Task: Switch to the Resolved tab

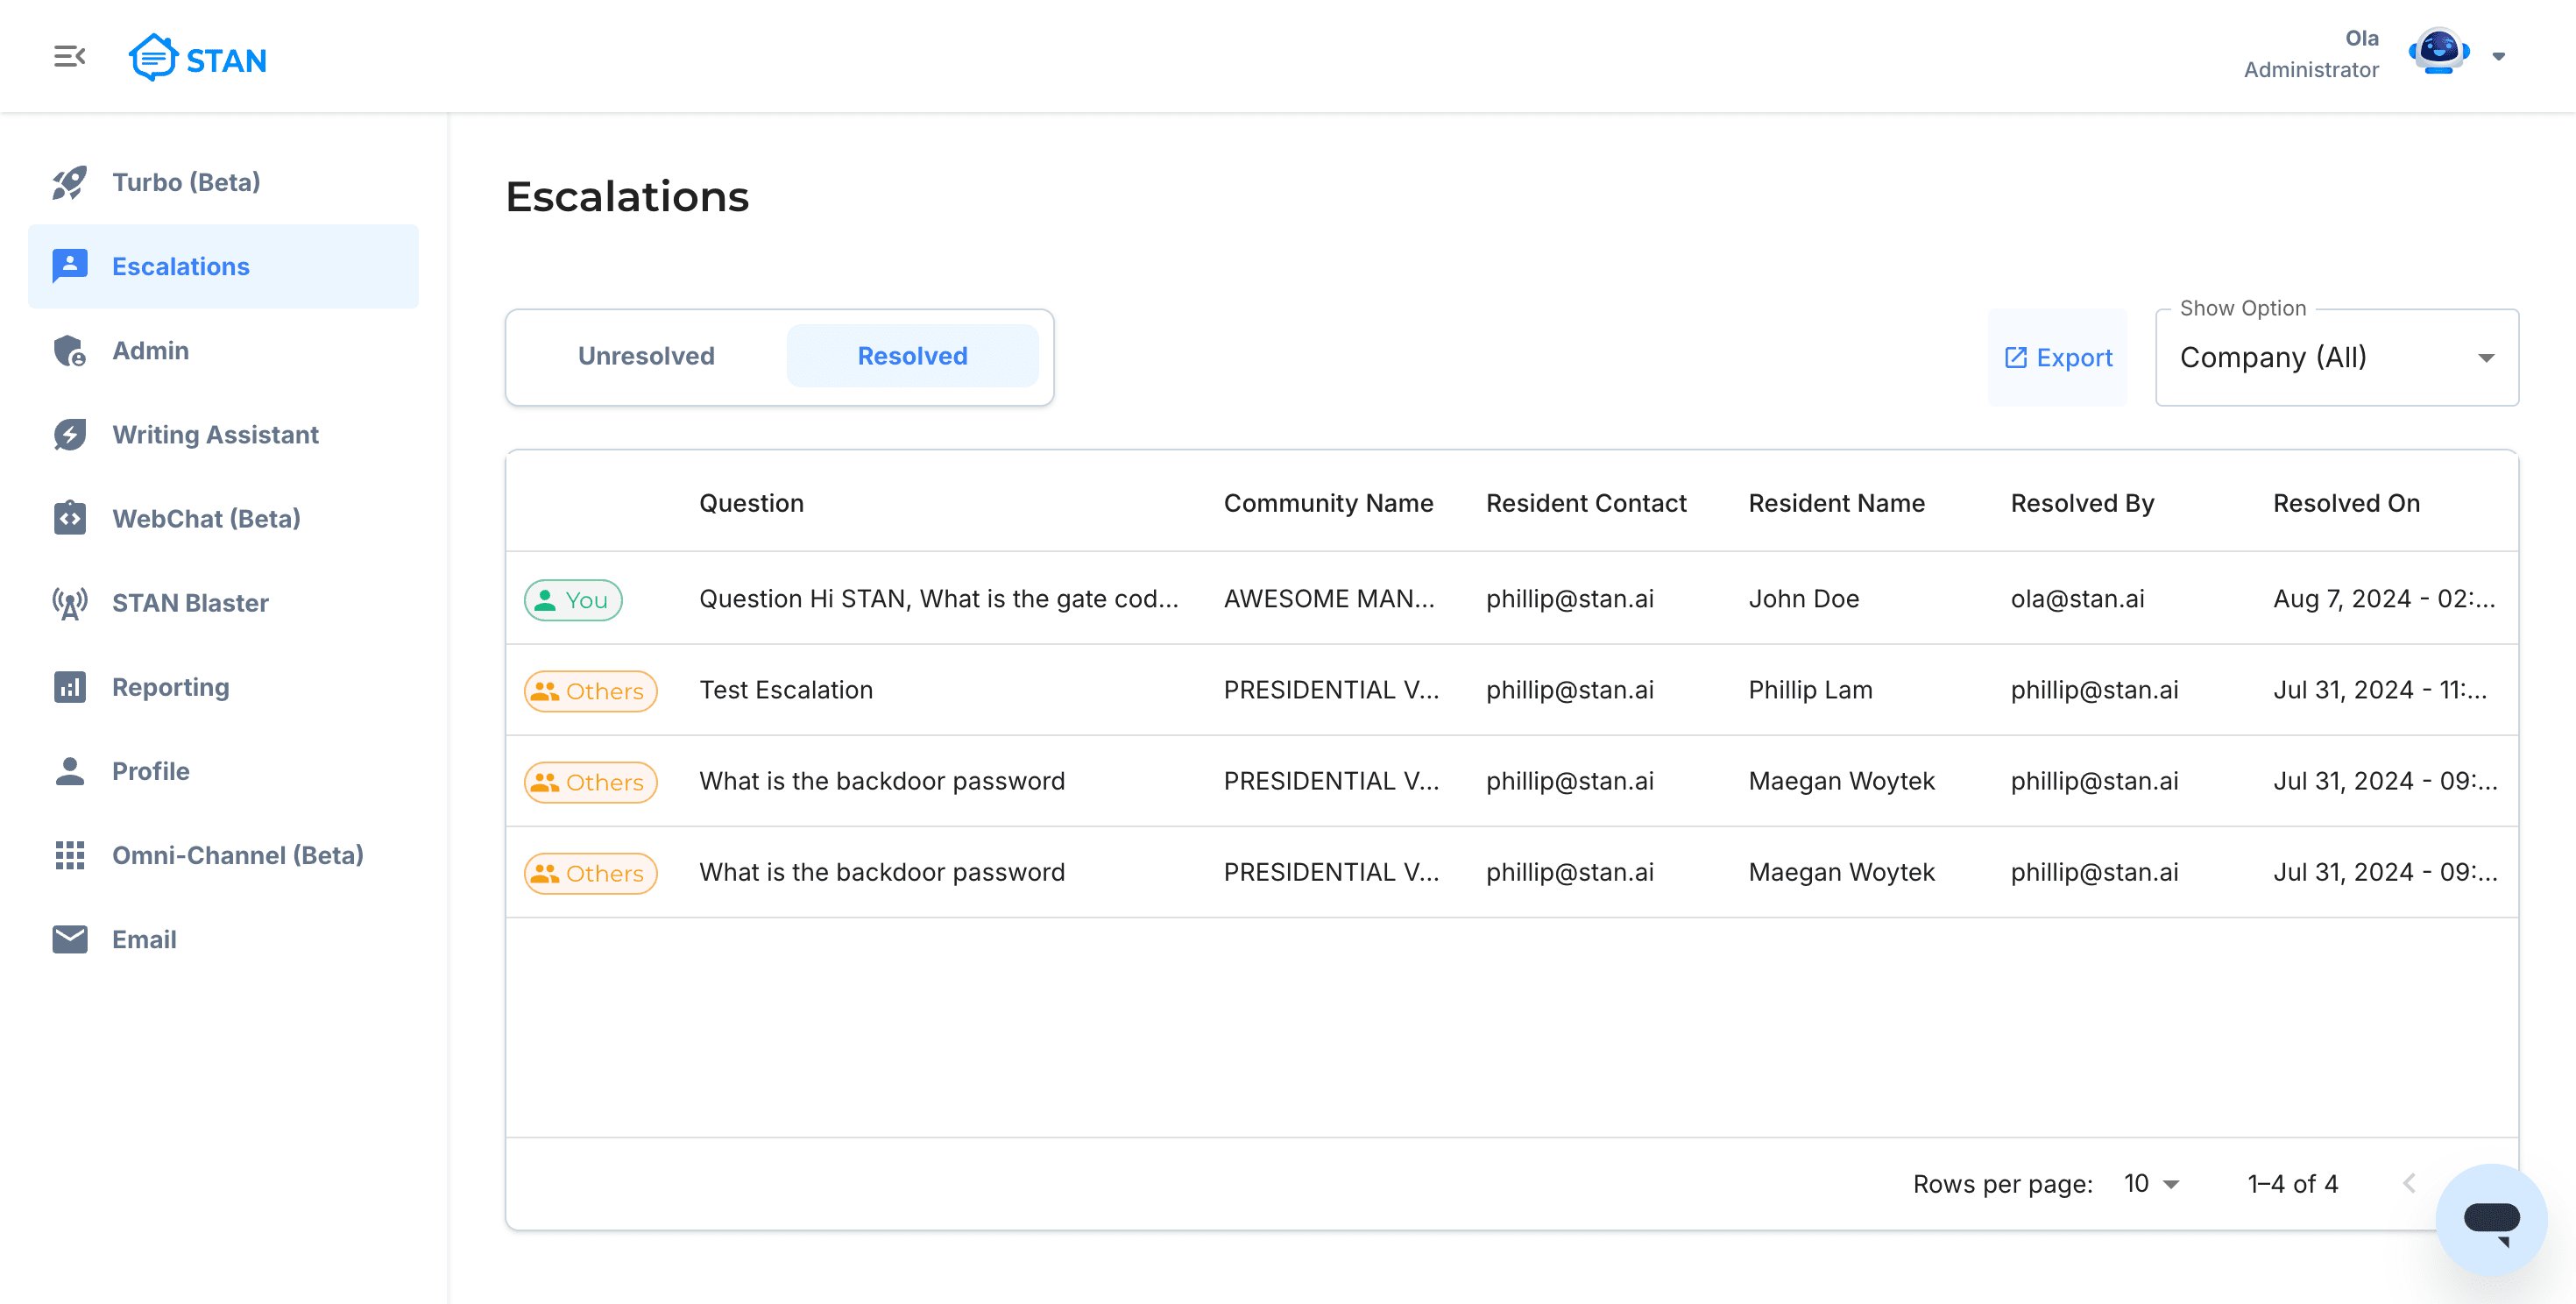Action: (912, 356)
